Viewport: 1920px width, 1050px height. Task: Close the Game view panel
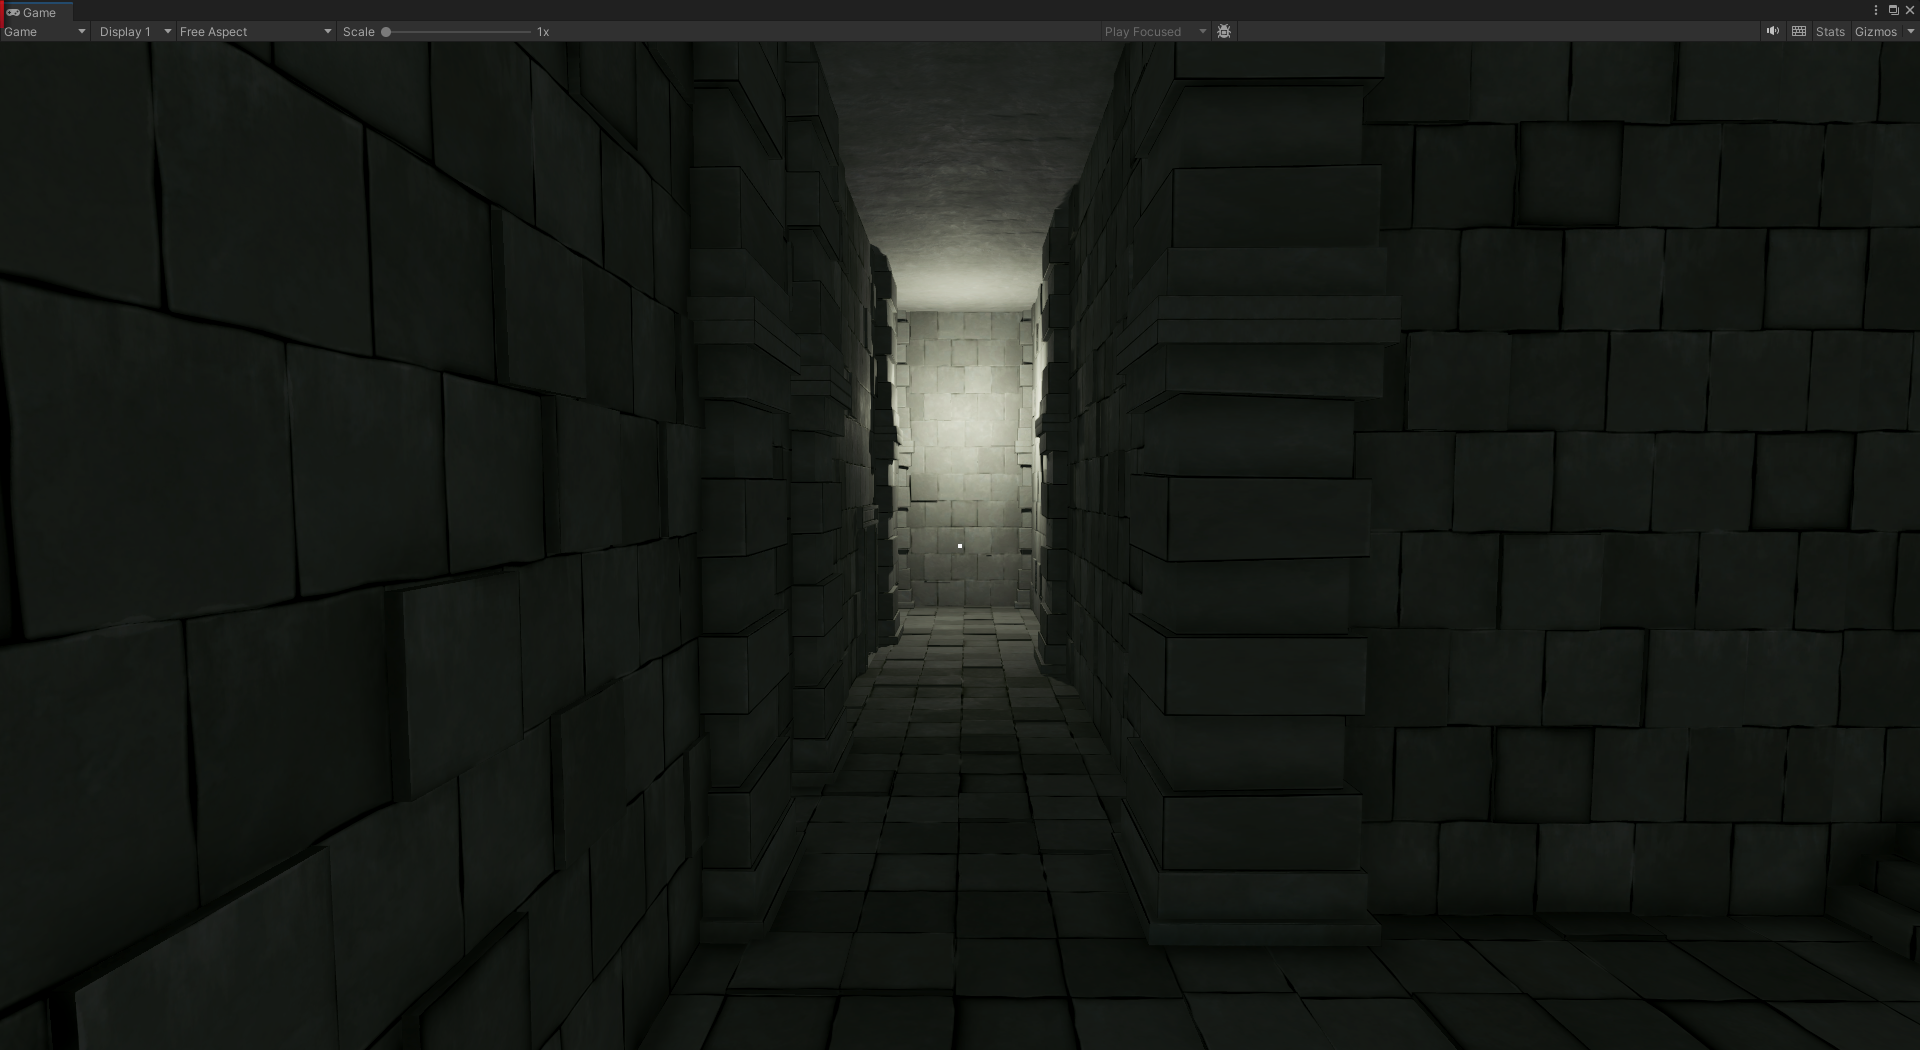tap(1909, 10)
